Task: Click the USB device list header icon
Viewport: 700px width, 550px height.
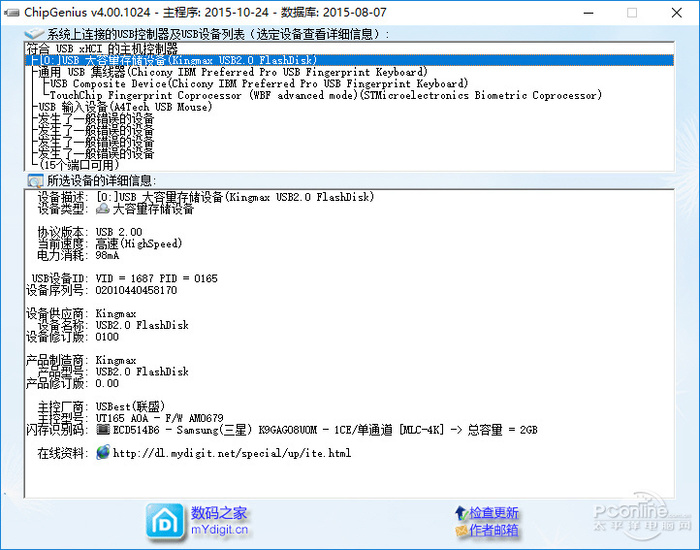Action: pyautogui.click(x=34, y=35)
